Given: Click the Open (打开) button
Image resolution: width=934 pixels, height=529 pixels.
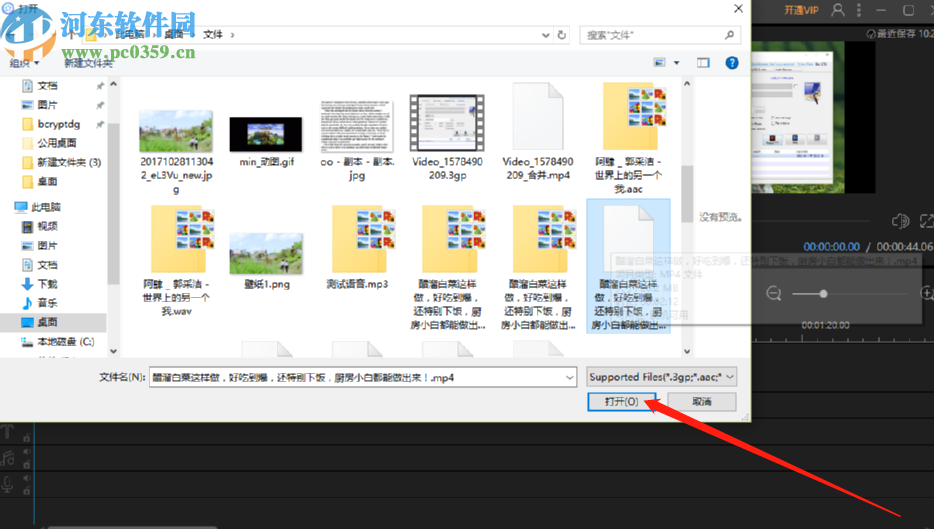Looking at the screenshot, I should coord(621,402).
